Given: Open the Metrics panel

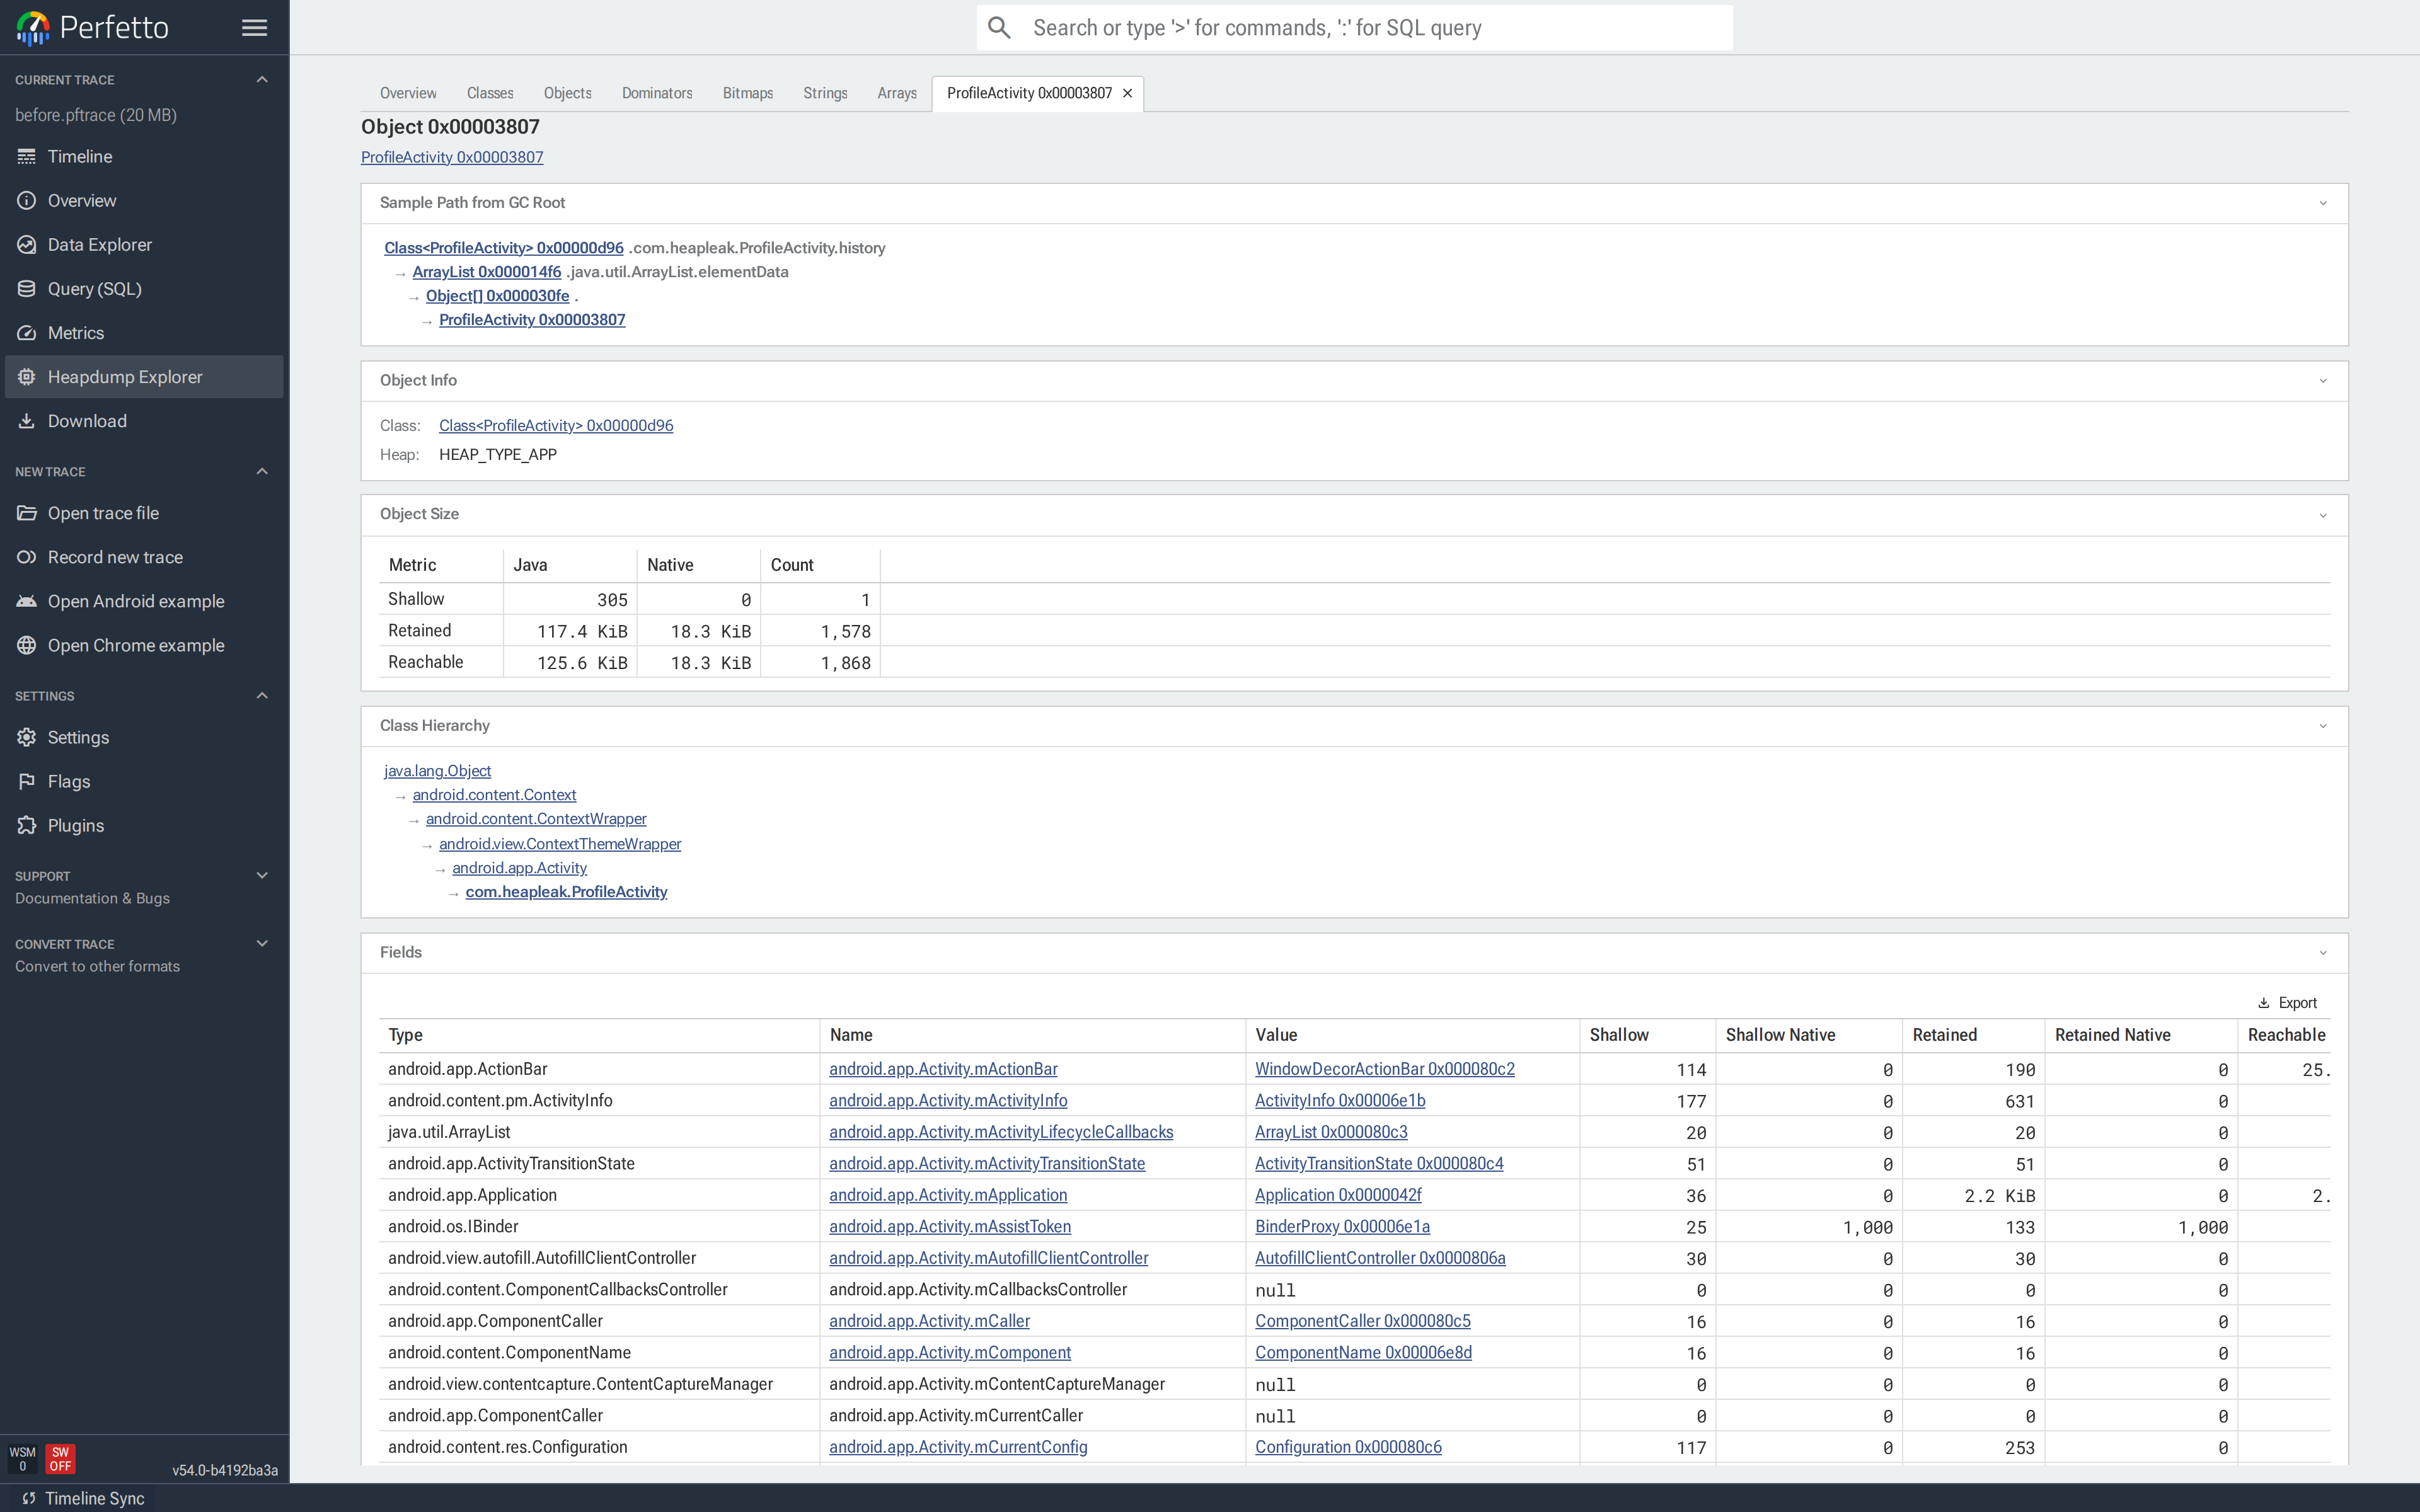Looking at the screenshot, I should pyautogui.click(x=77, y=332).
